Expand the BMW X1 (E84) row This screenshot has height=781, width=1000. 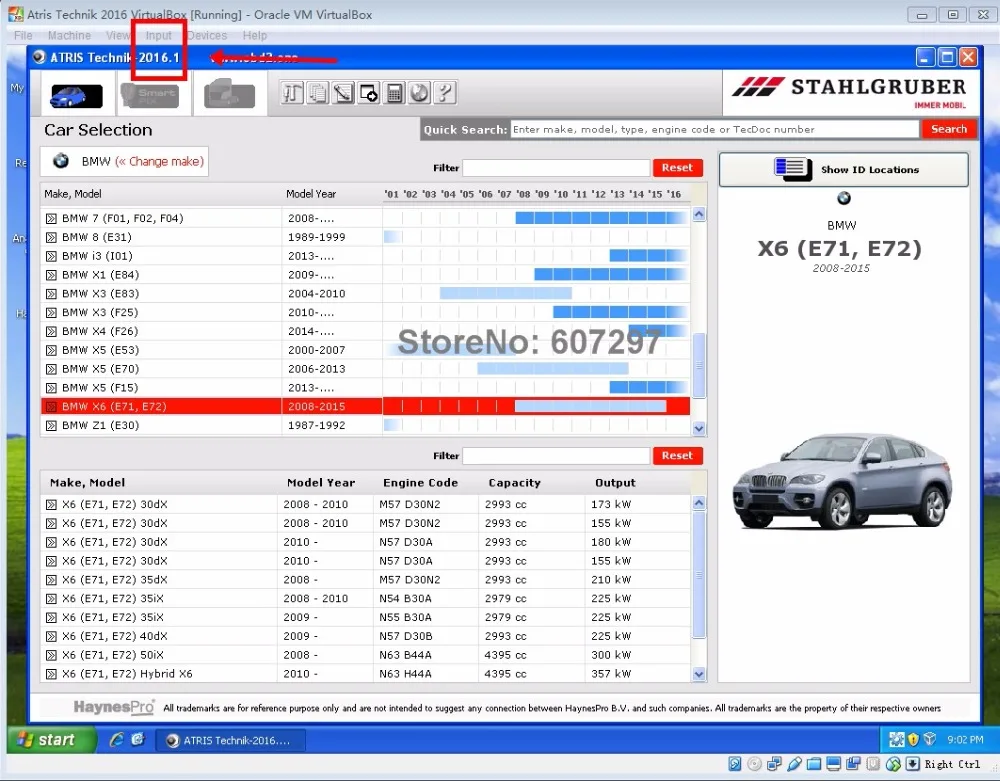pyautogui.click(x=51, y=275)
